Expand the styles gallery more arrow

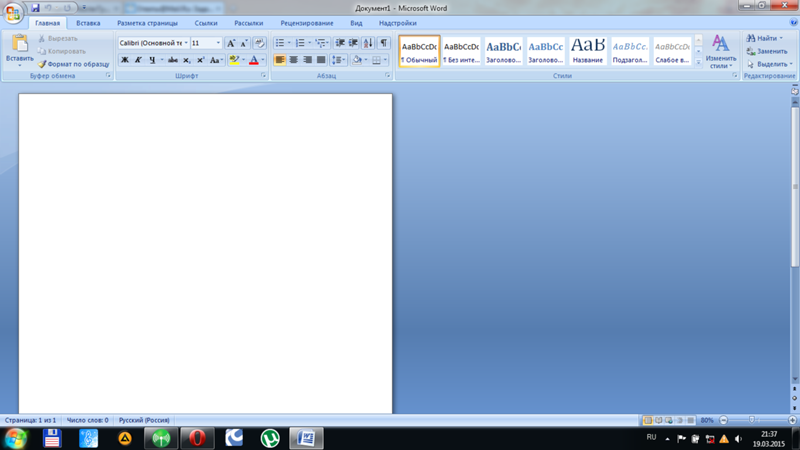click(x=698, y=62)
